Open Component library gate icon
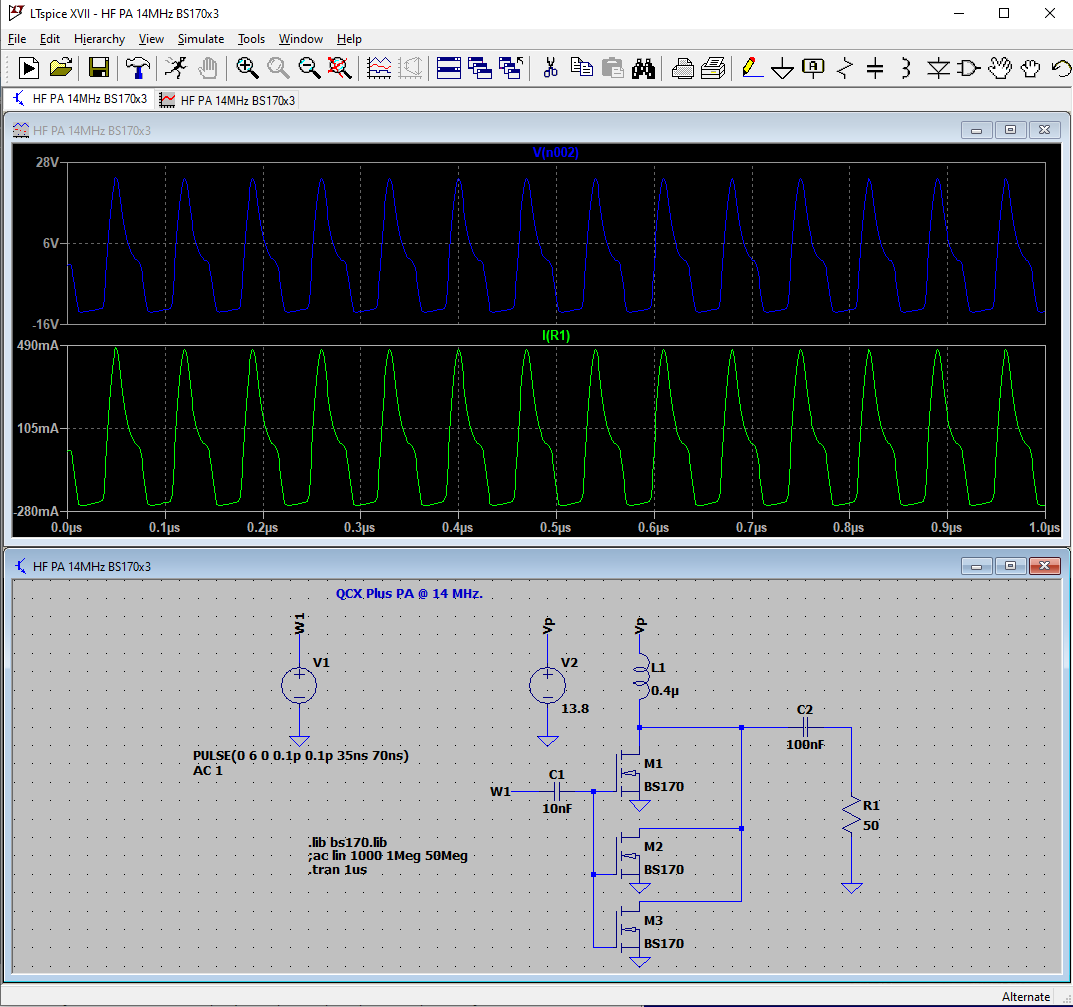Screen dimensions: 1073x1007 coord(968,68)
